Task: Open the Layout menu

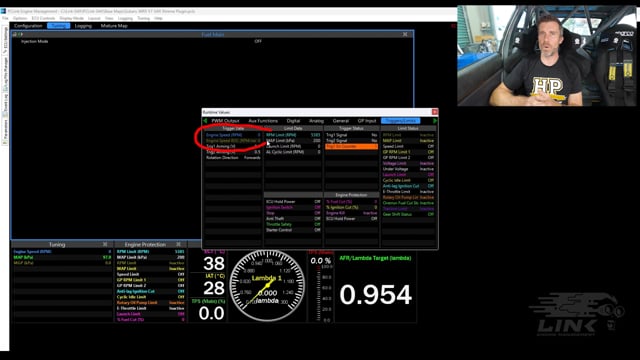Action: click(94, 18)
